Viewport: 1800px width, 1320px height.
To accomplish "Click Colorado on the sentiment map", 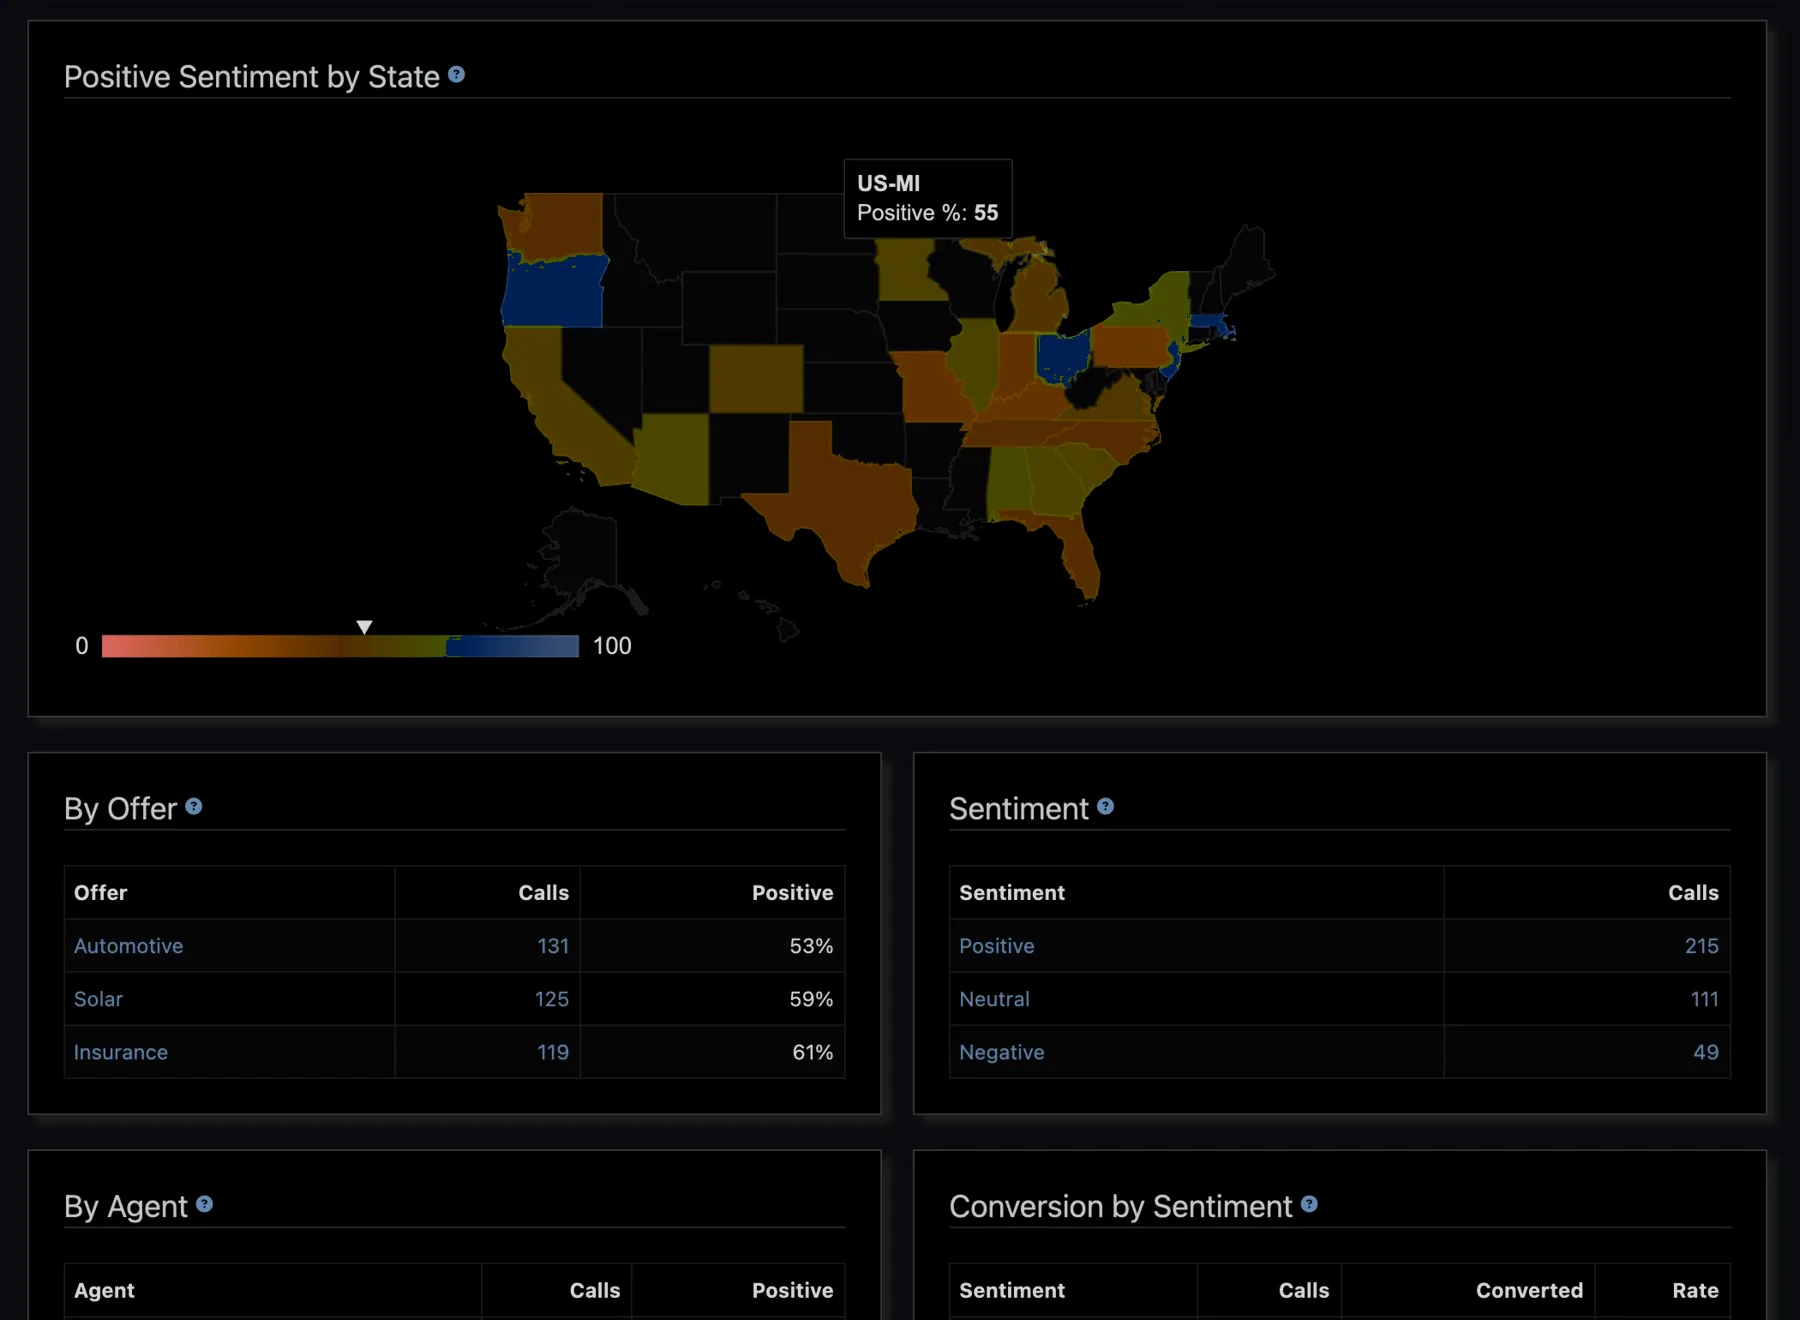I will (756, 379).
